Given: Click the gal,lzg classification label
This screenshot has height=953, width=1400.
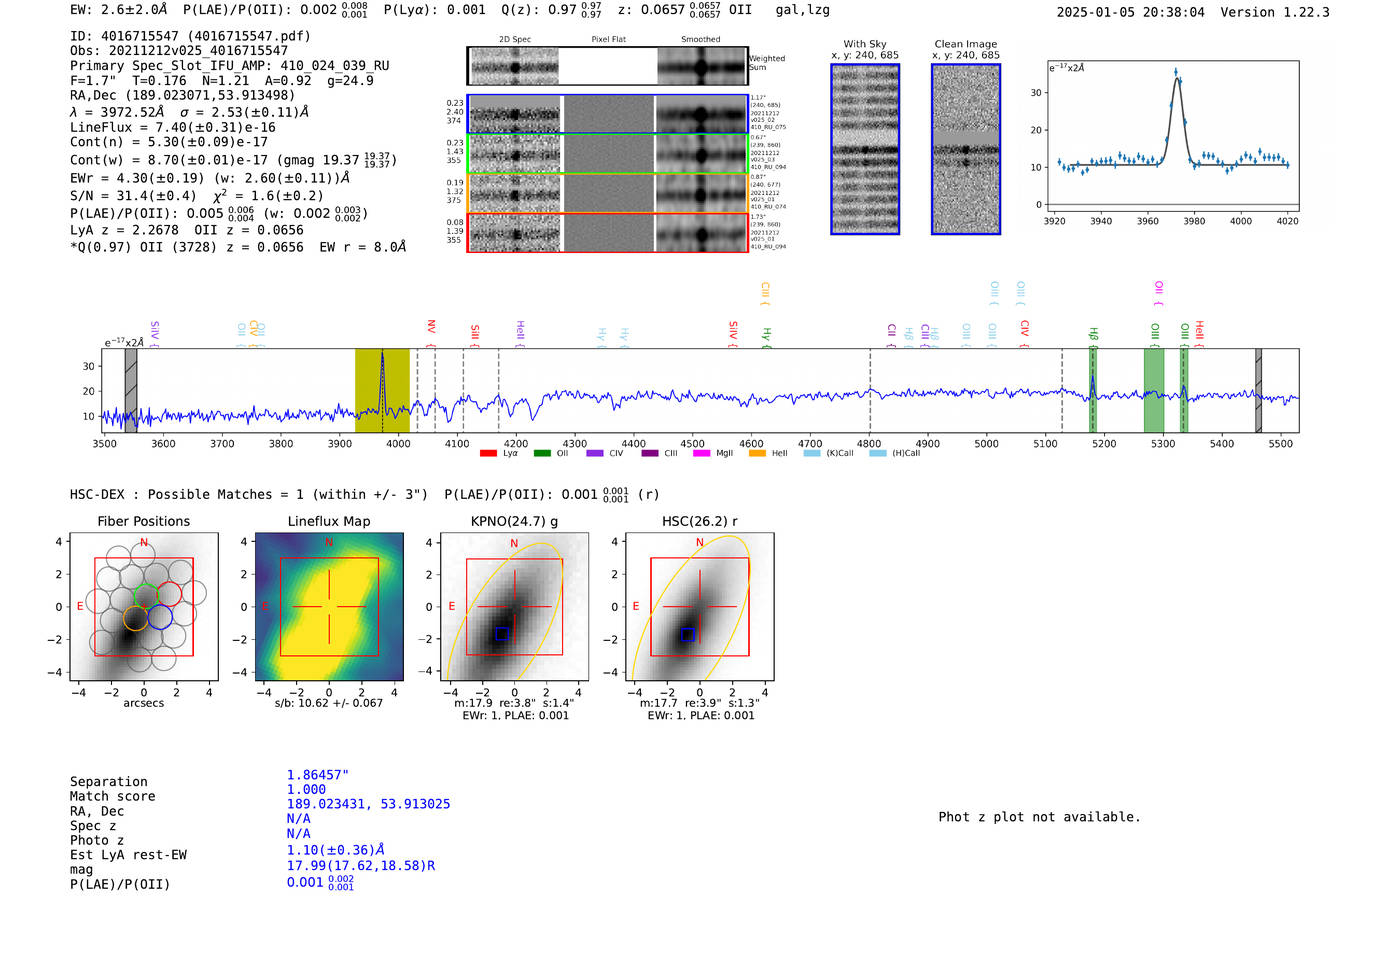Looking at the screenshot, I should pyautogui.click(x=802, y=10).
